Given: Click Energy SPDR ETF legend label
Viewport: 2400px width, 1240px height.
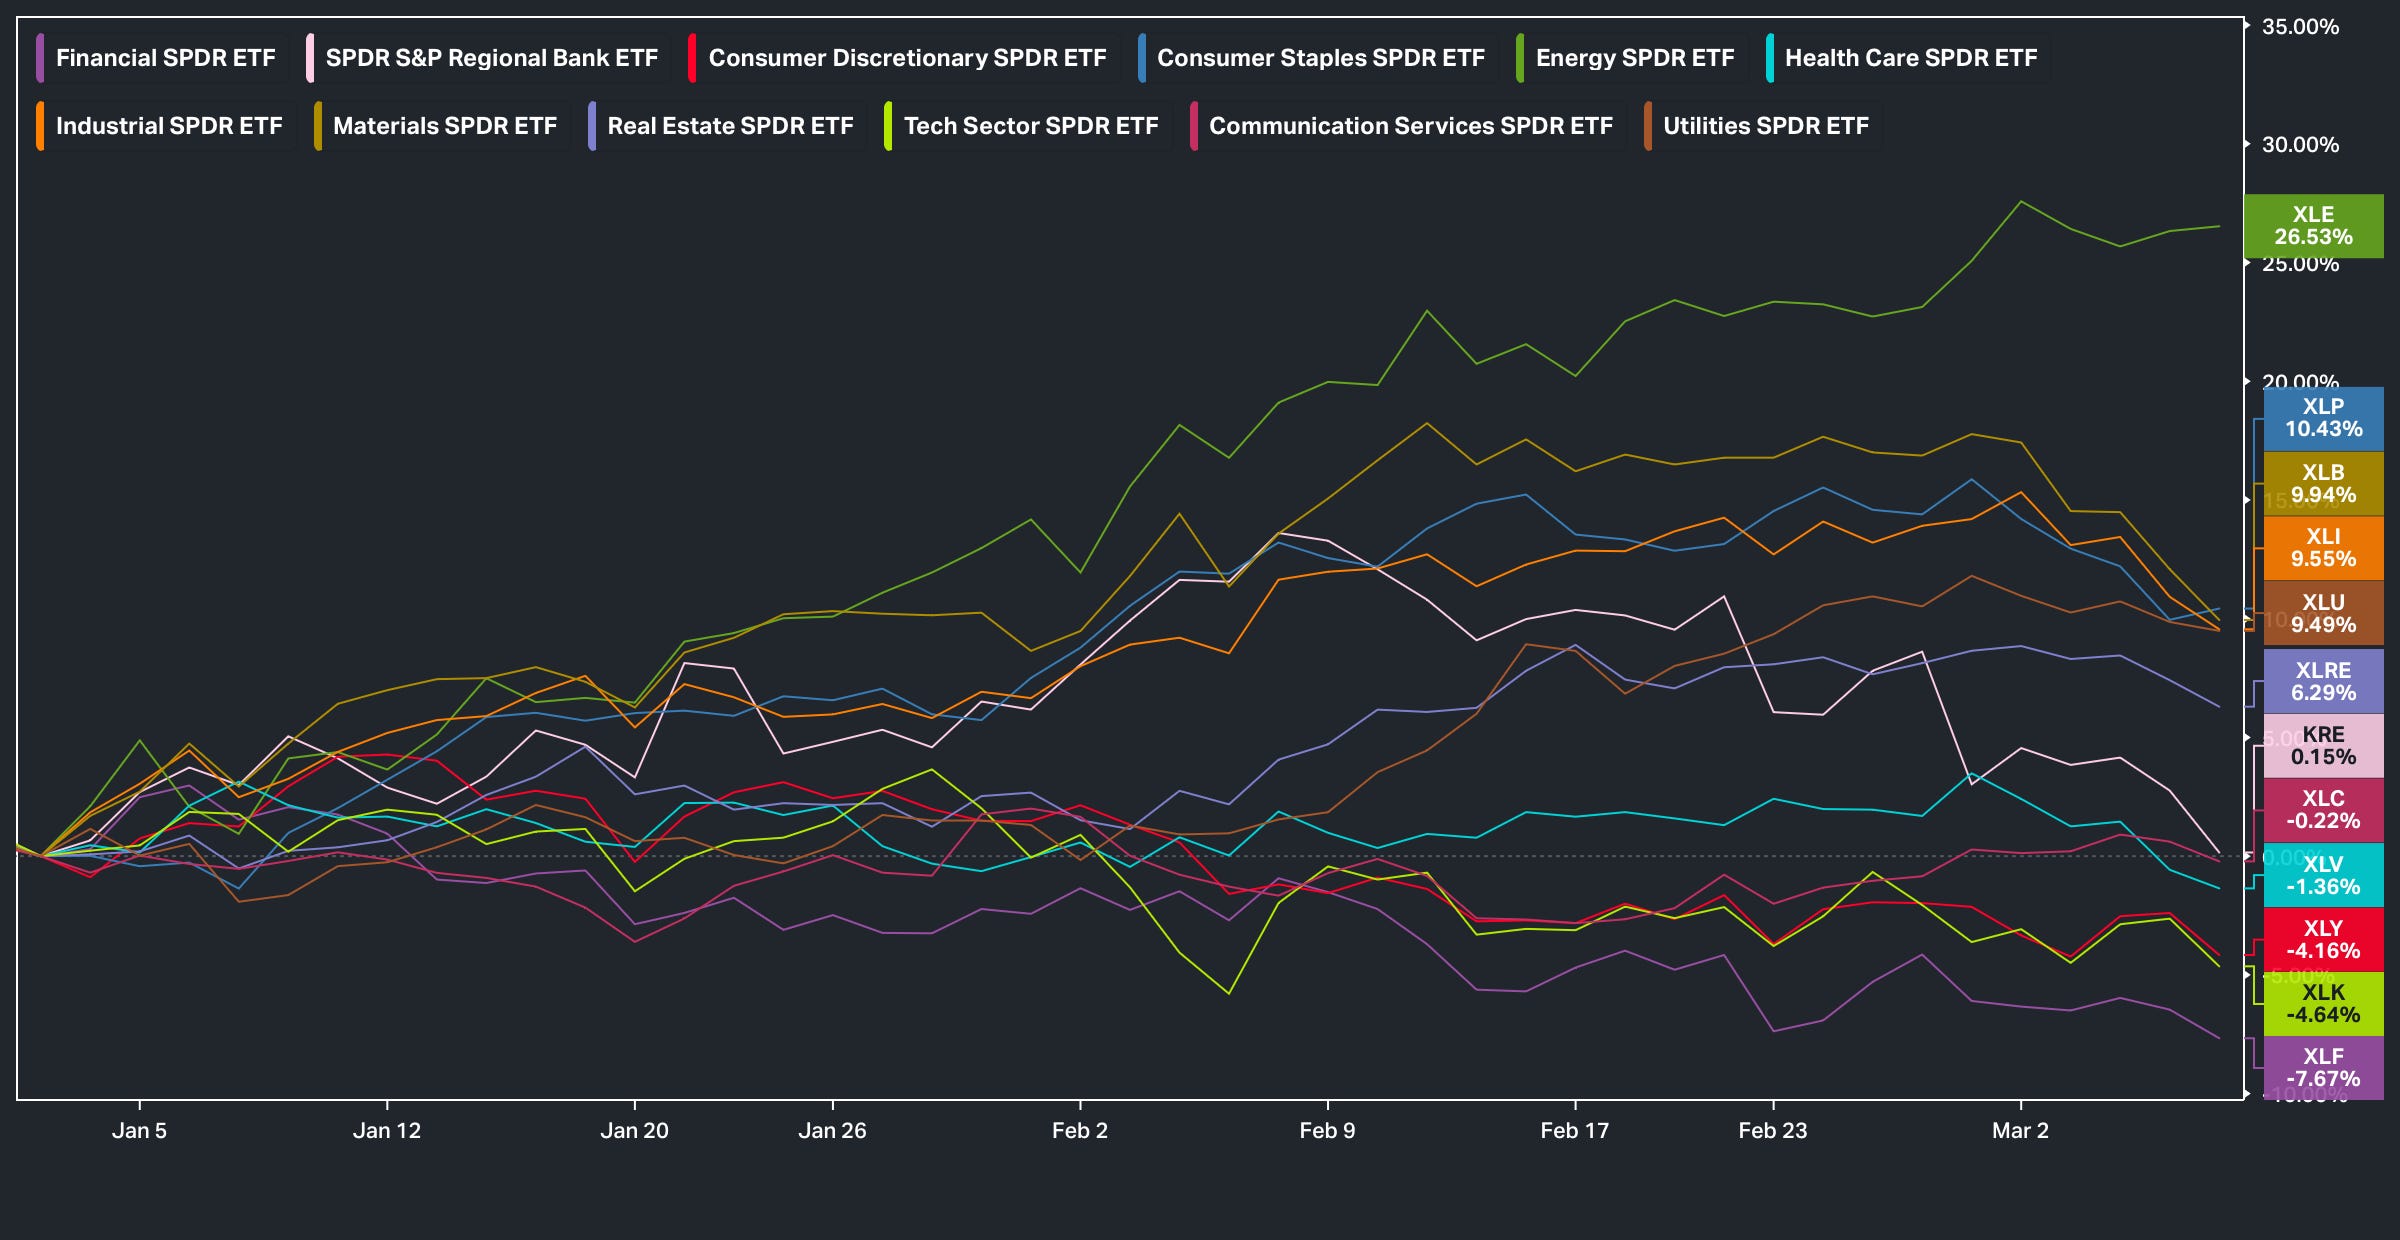Looking at the screenshot, I should tap(1634, 58).
